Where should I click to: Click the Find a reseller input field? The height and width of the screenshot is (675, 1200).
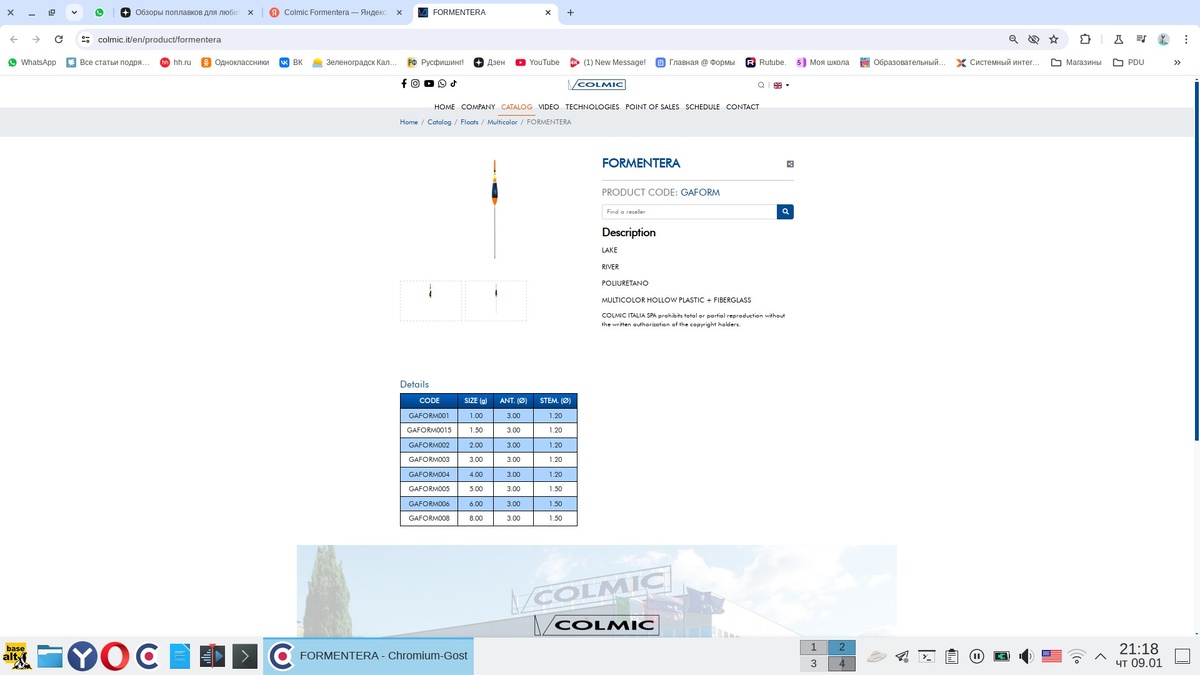click(689, 212)
